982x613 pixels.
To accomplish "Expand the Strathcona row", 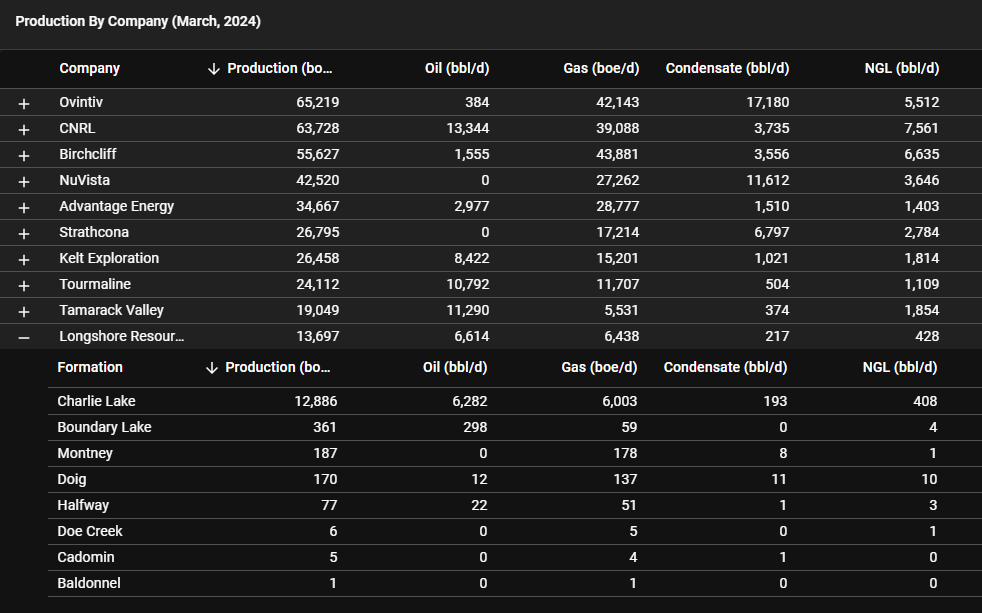I will (x=24, y=234).
